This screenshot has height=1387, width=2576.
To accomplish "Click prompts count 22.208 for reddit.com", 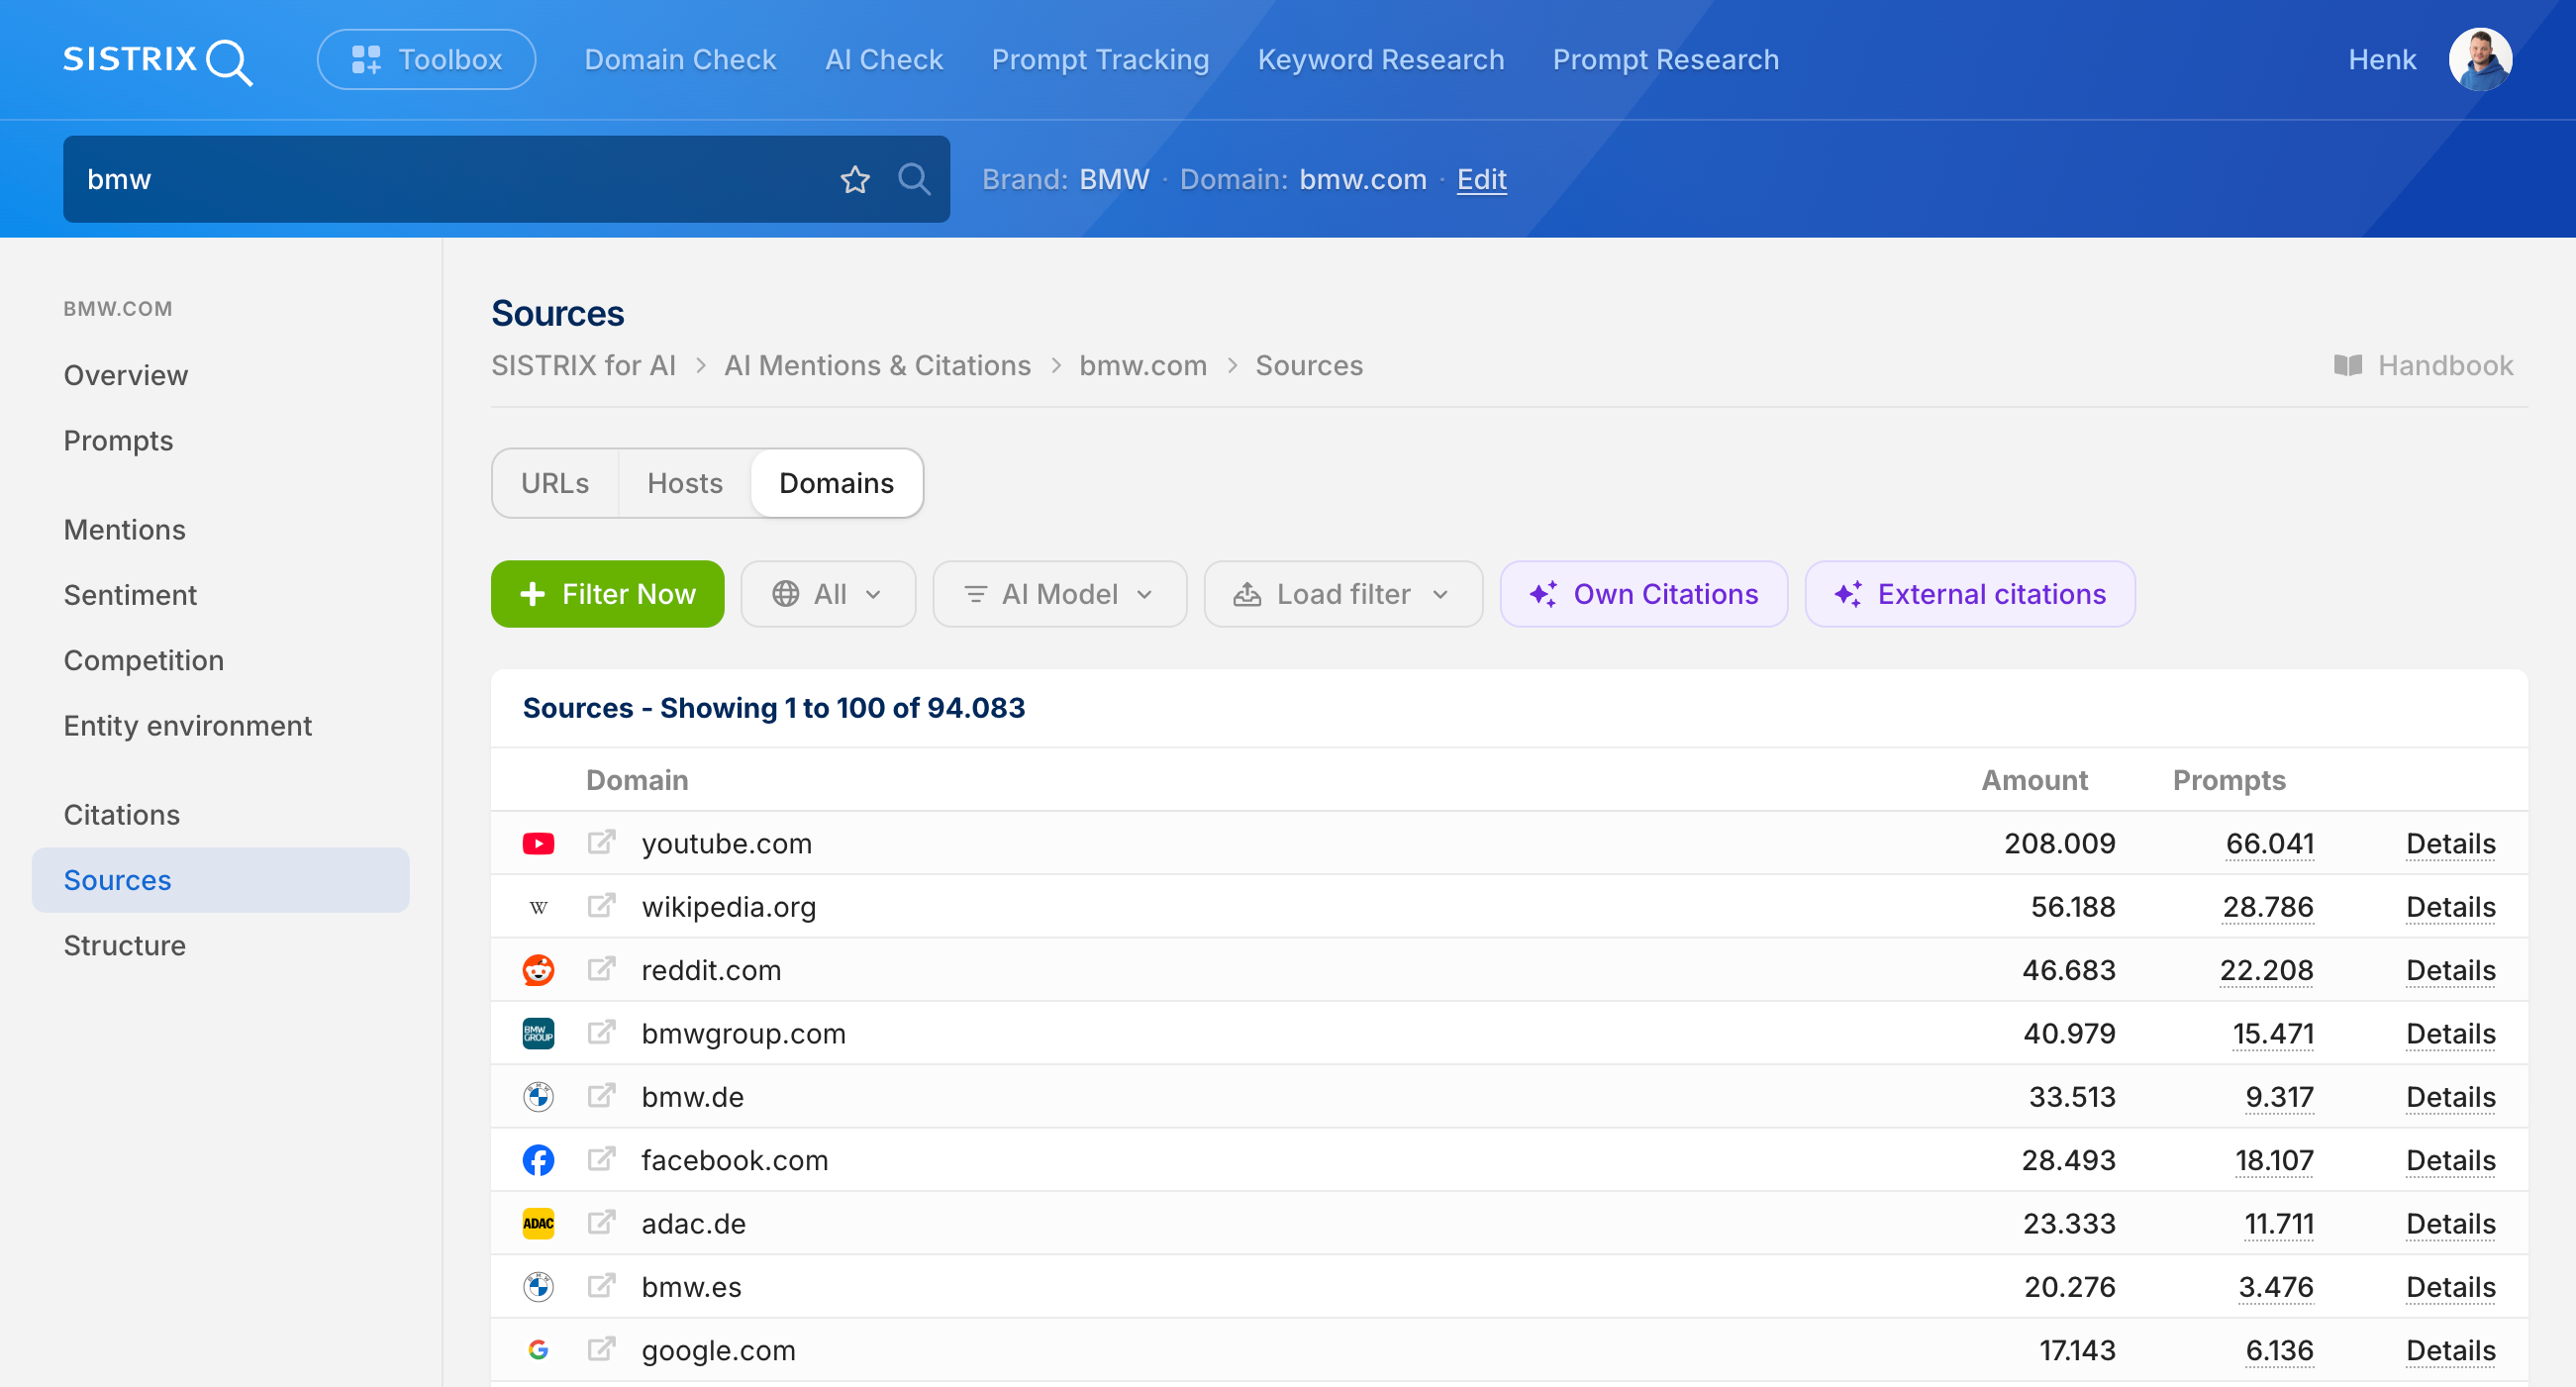I will tap(2266, 970).
